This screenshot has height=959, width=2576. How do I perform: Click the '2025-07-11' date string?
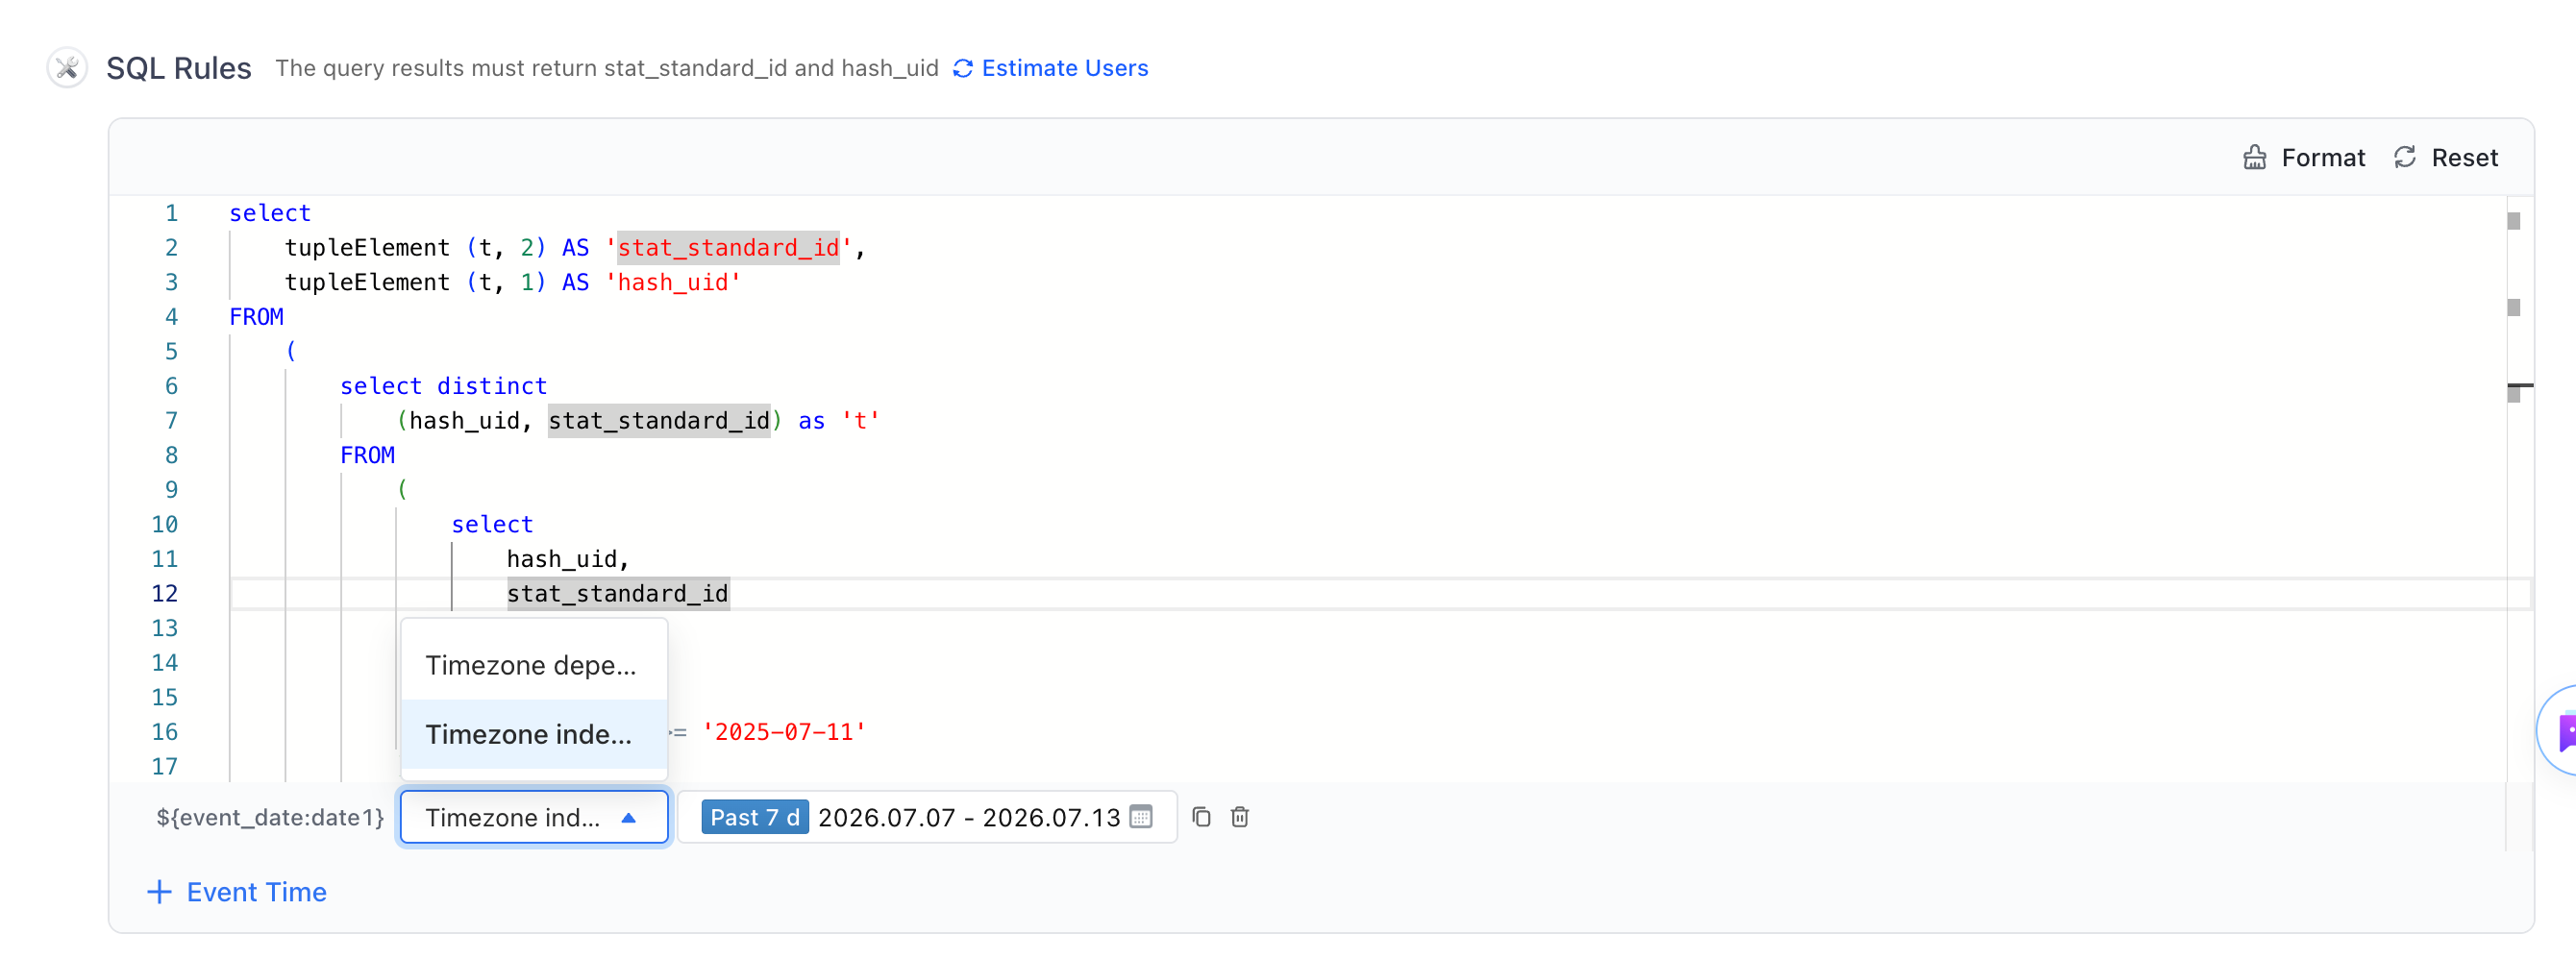pyautogui.click(x=784, y=732)
